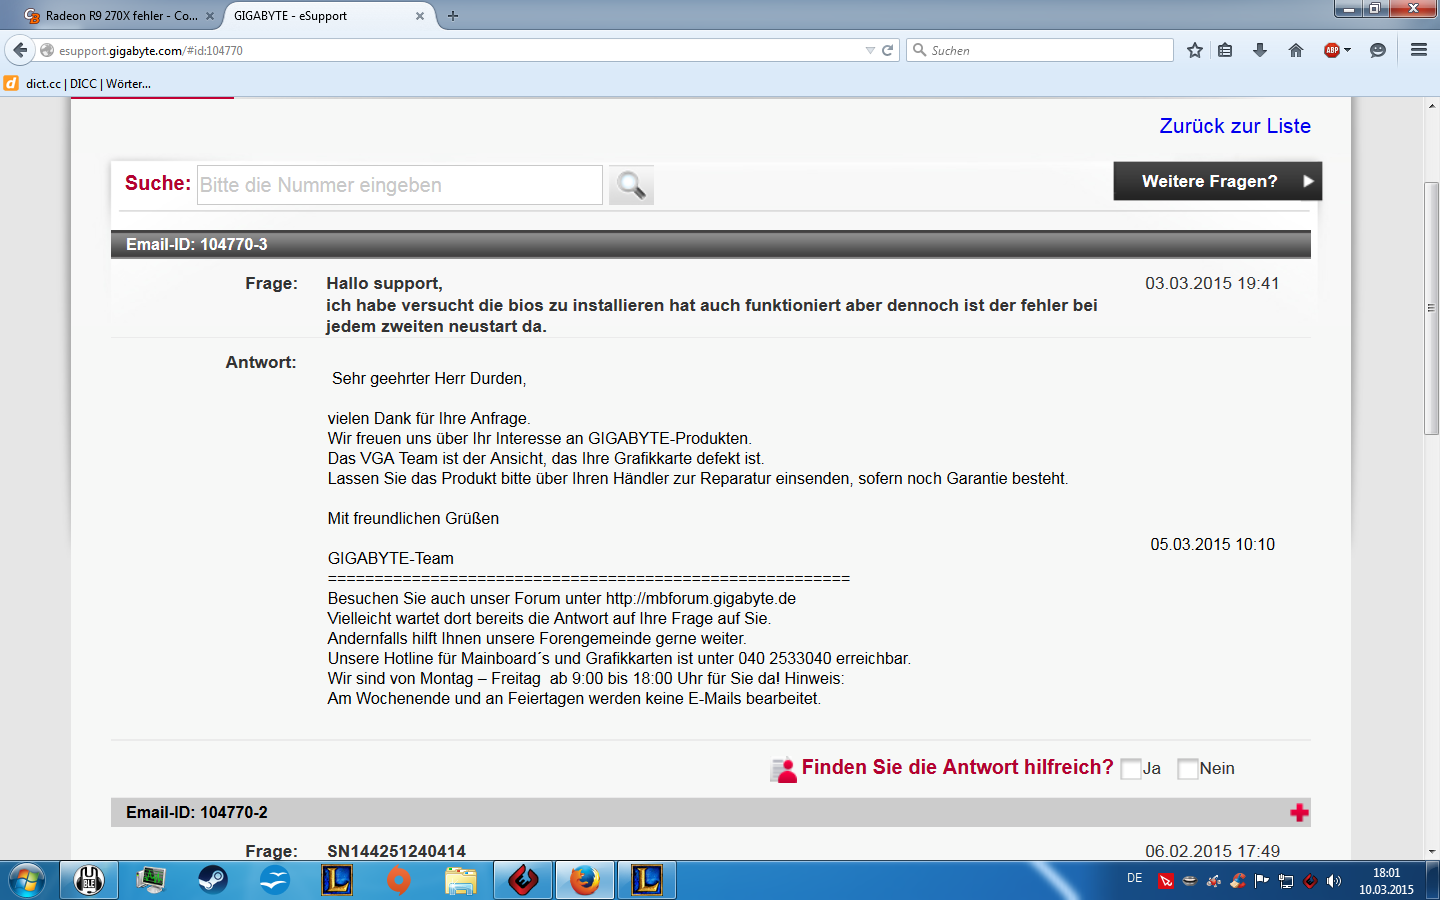Close the 'Radeon R9 270X fehler' tab
1440x900 pixels.
coord(210,16)
